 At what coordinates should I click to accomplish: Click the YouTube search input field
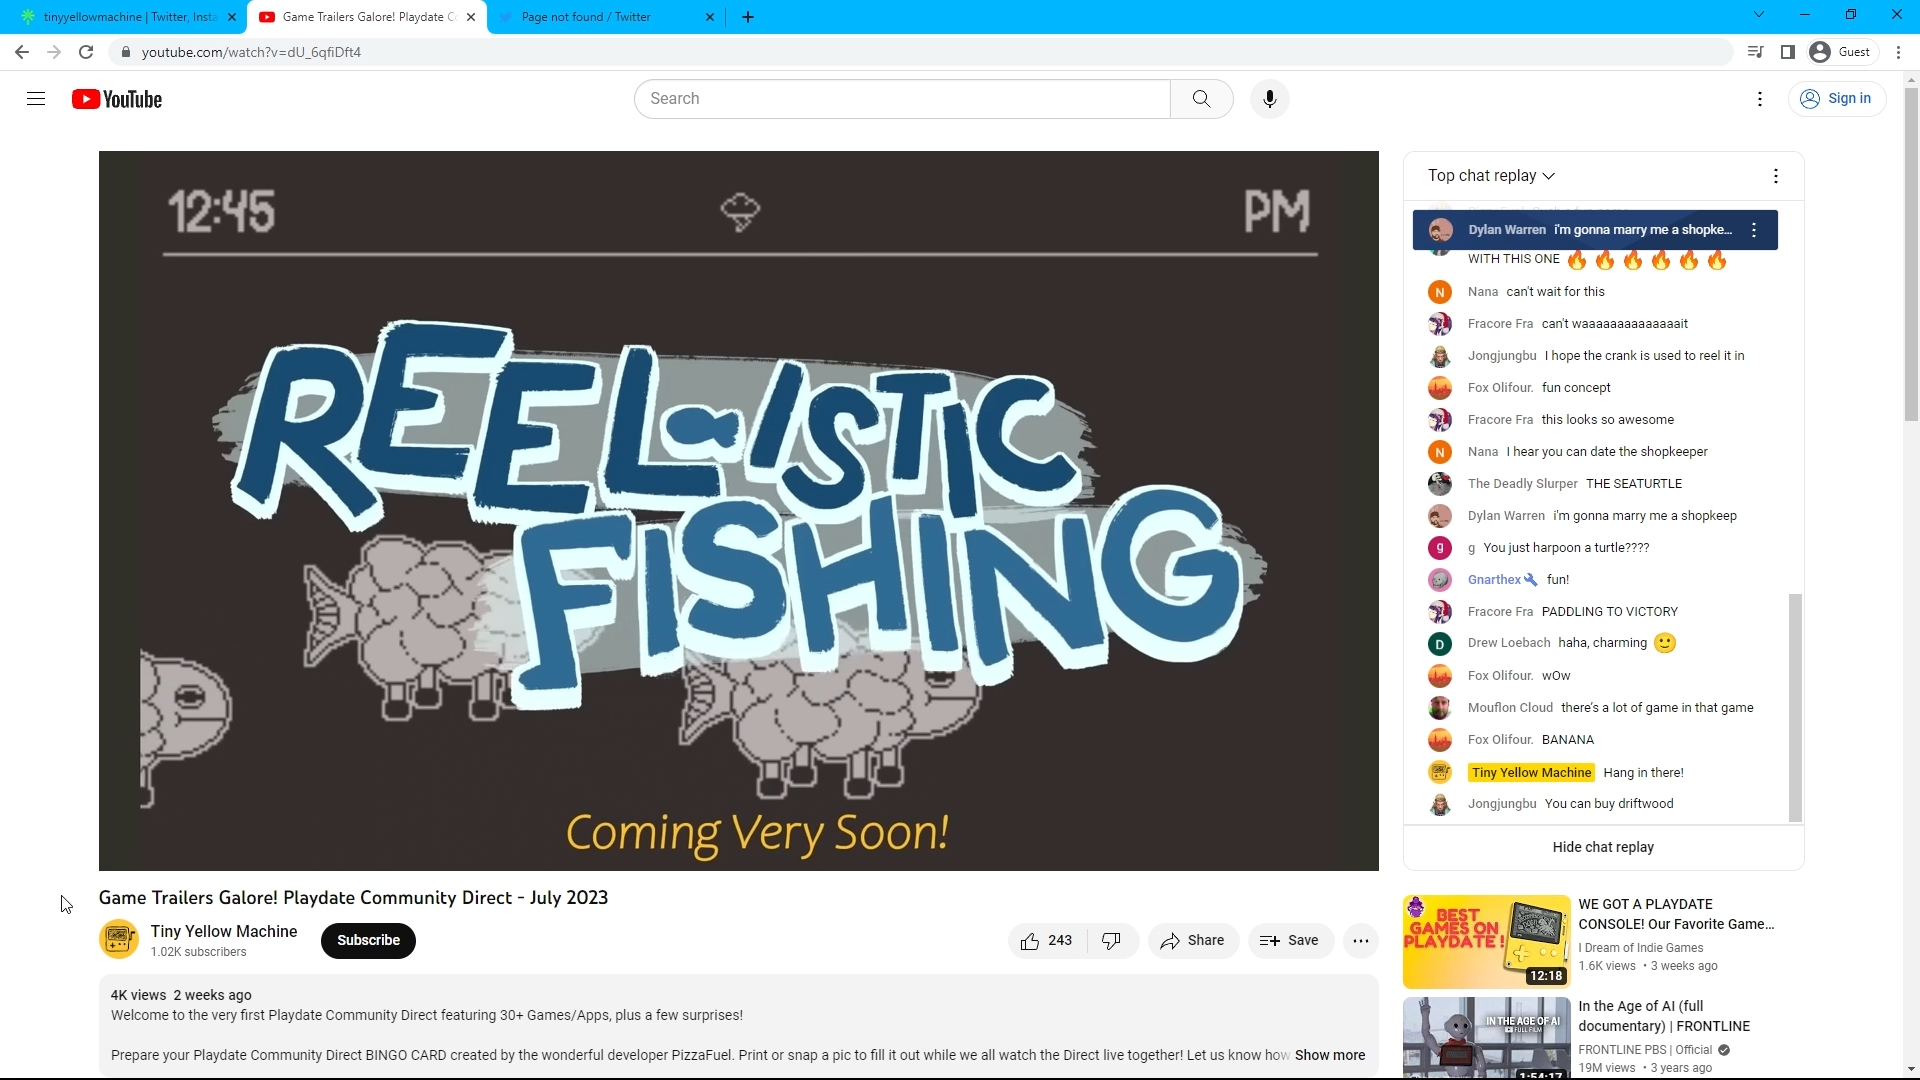click(x=902, y=99)
